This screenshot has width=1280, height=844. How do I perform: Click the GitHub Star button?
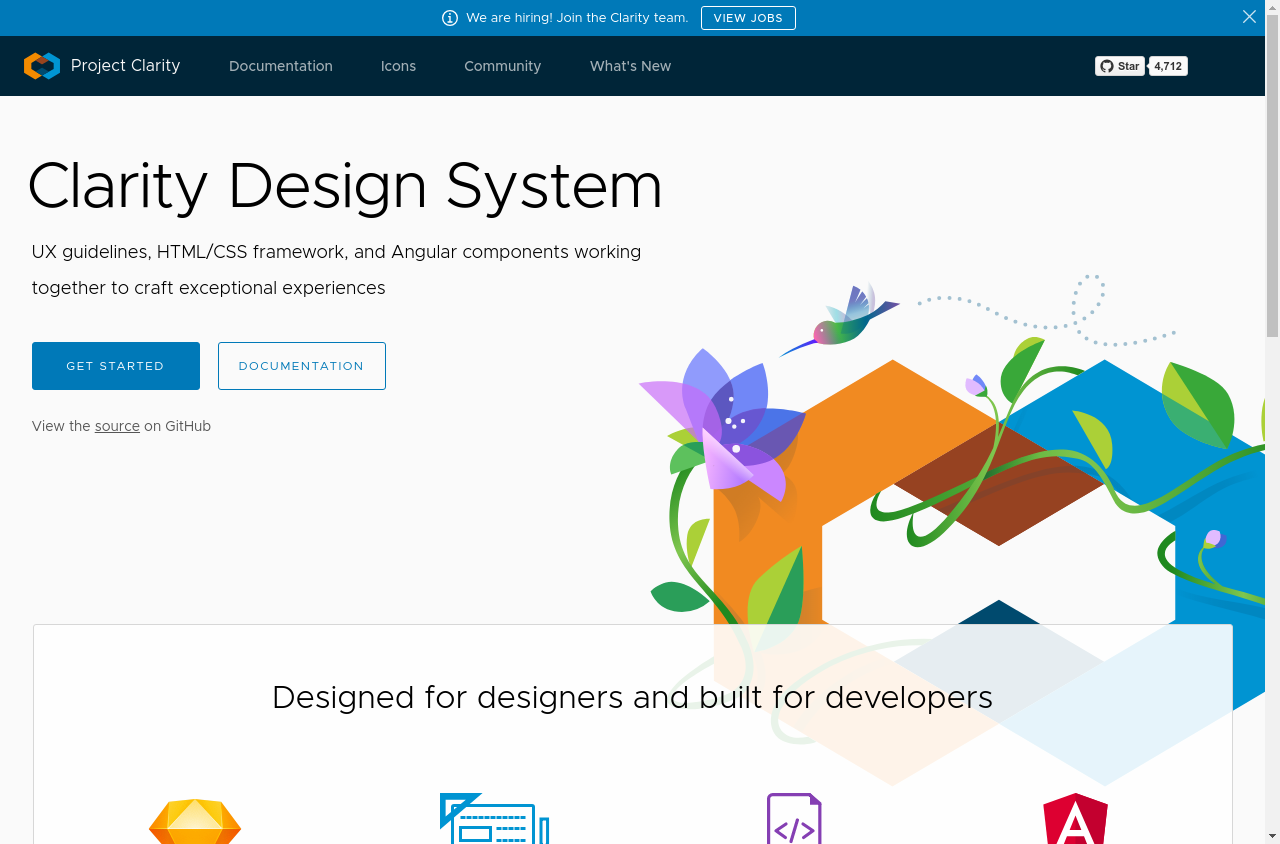click(x=1120, y=66)
